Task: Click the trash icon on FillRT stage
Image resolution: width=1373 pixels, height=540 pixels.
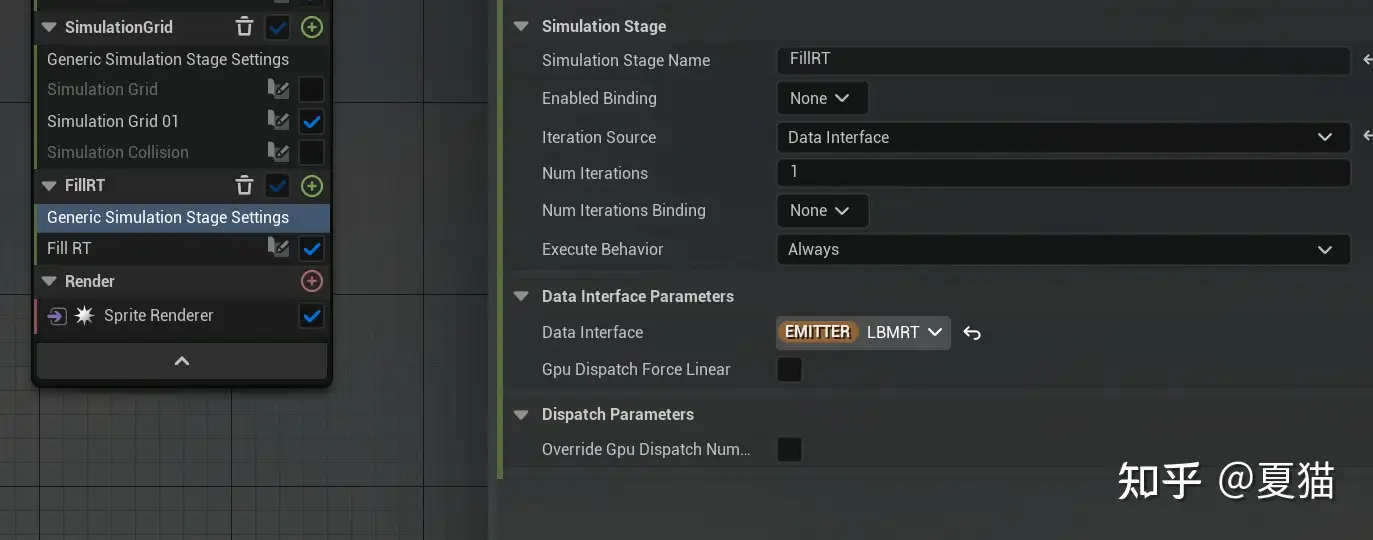Action: 244,185
